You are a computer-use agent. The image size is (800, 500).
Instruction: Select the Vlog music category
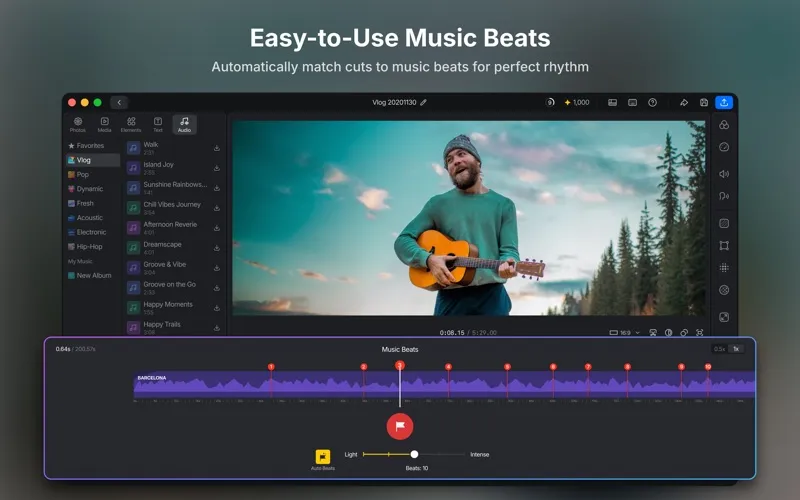(x=92, y=160)
